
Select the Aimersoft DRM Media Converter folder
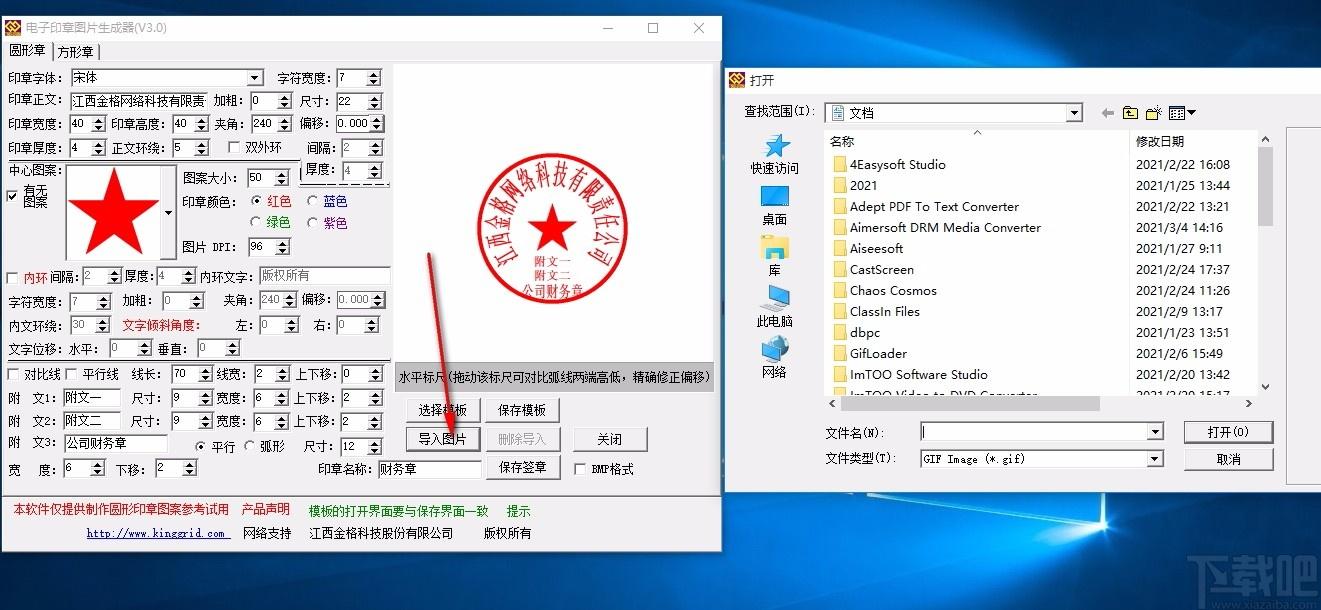(936, 227)
